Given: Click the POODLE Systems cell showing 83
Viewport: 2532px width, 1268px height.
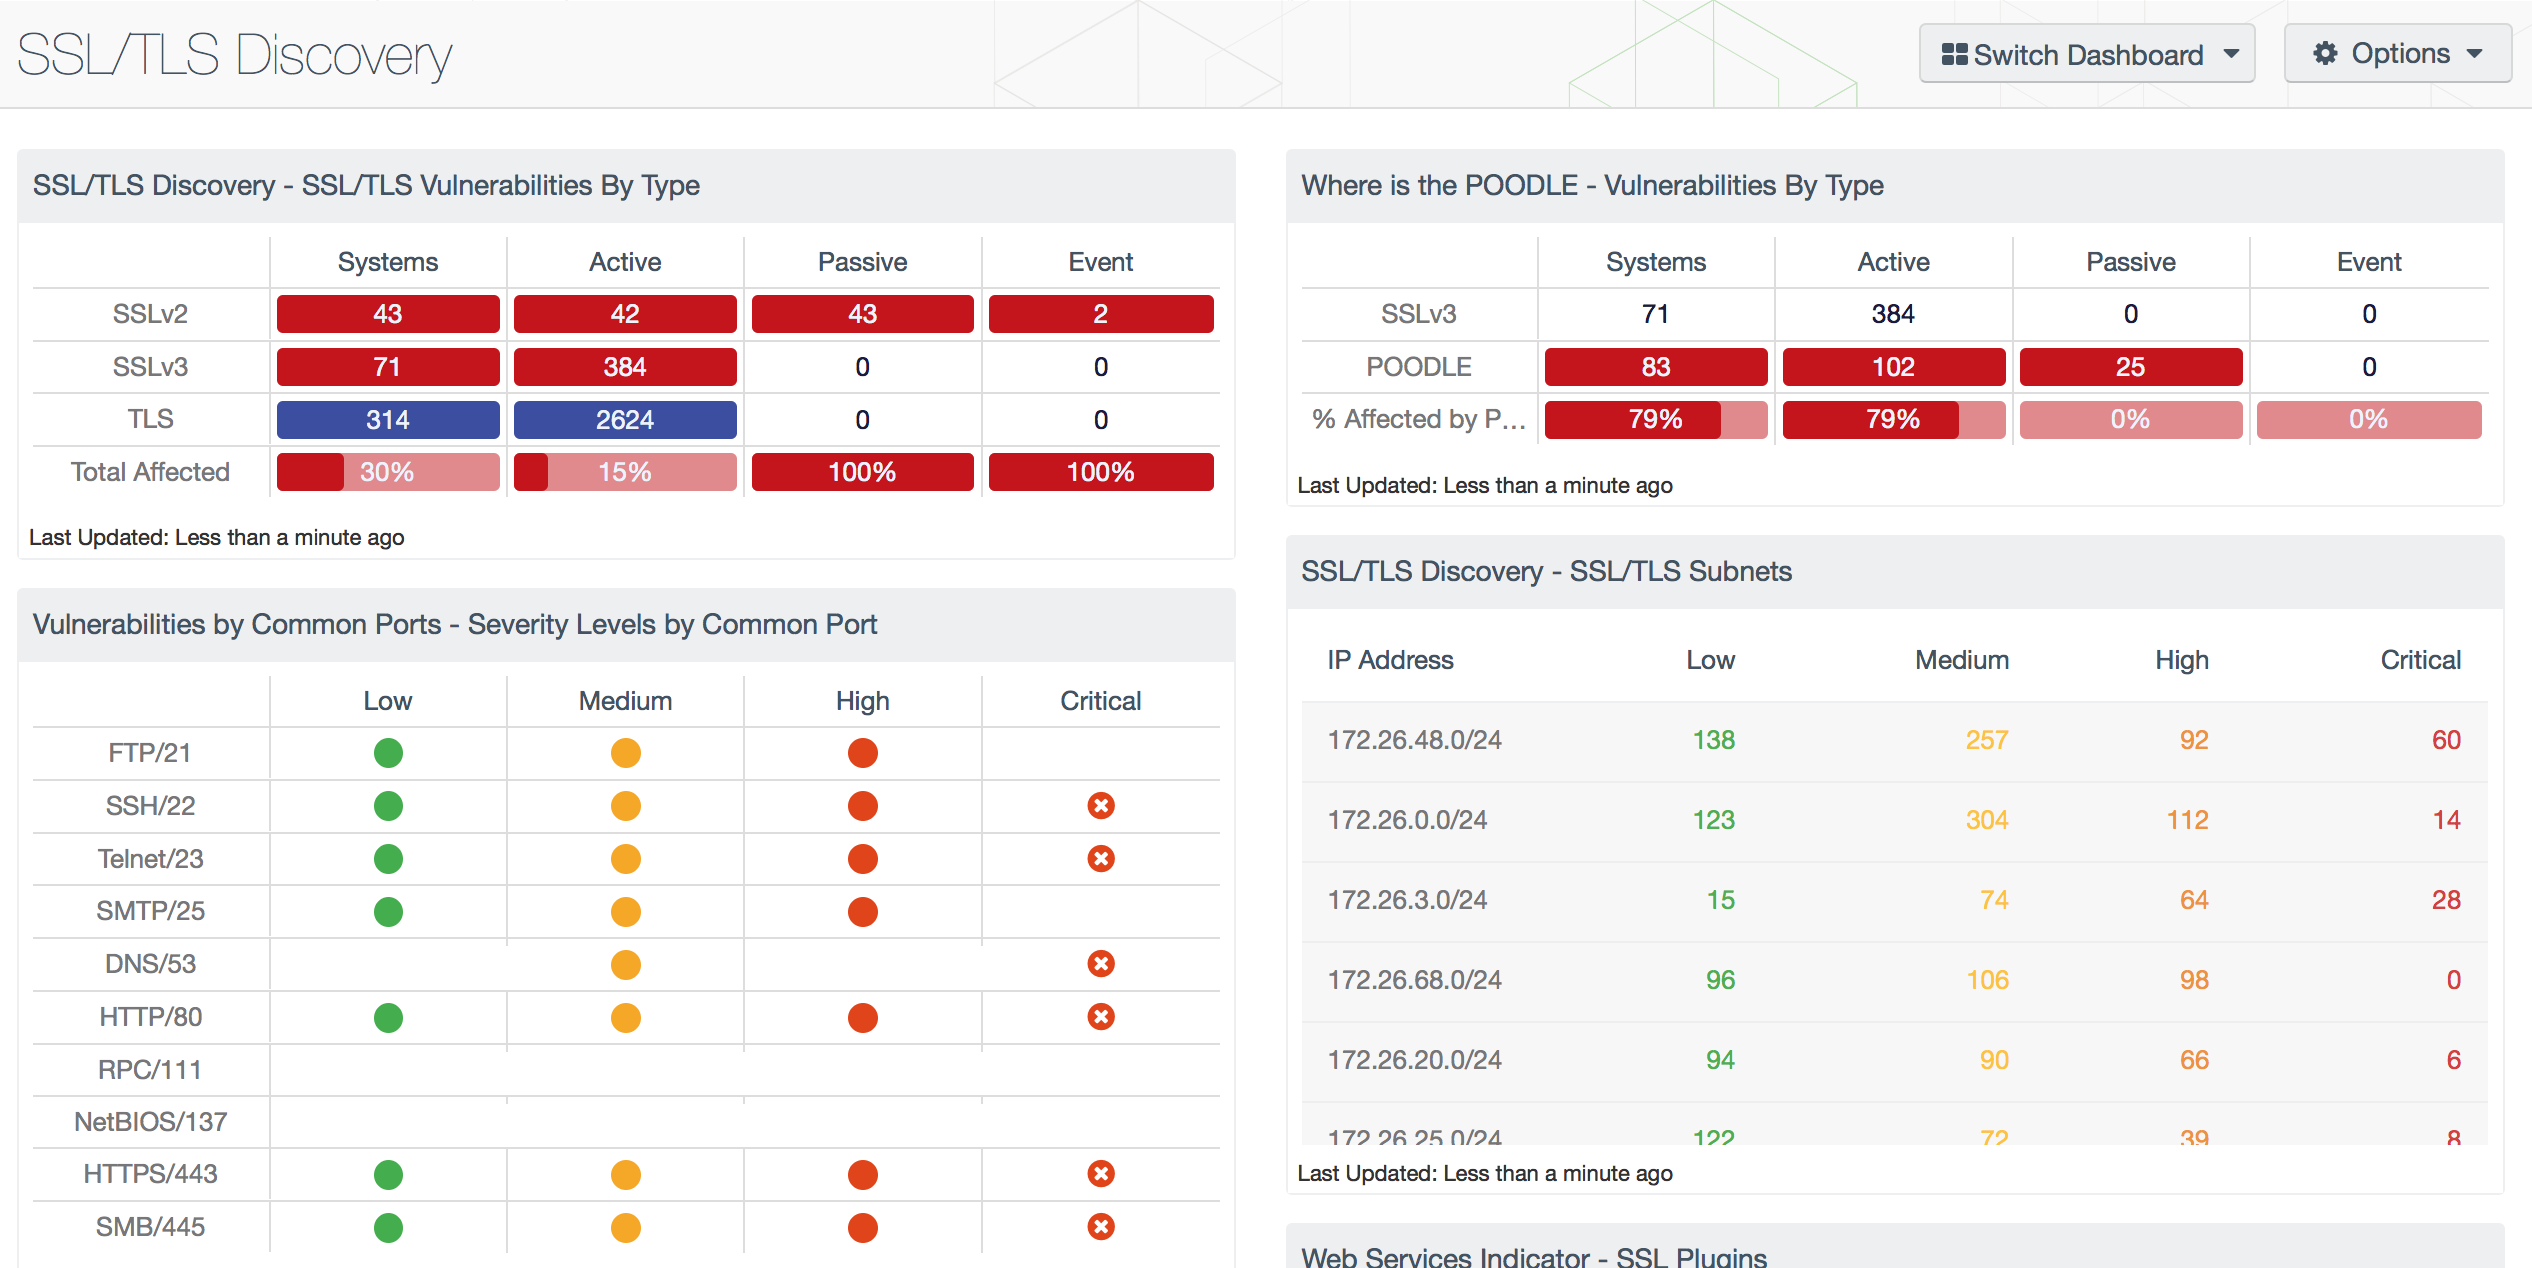Looking at the screenshot, I should point(1656,367).
